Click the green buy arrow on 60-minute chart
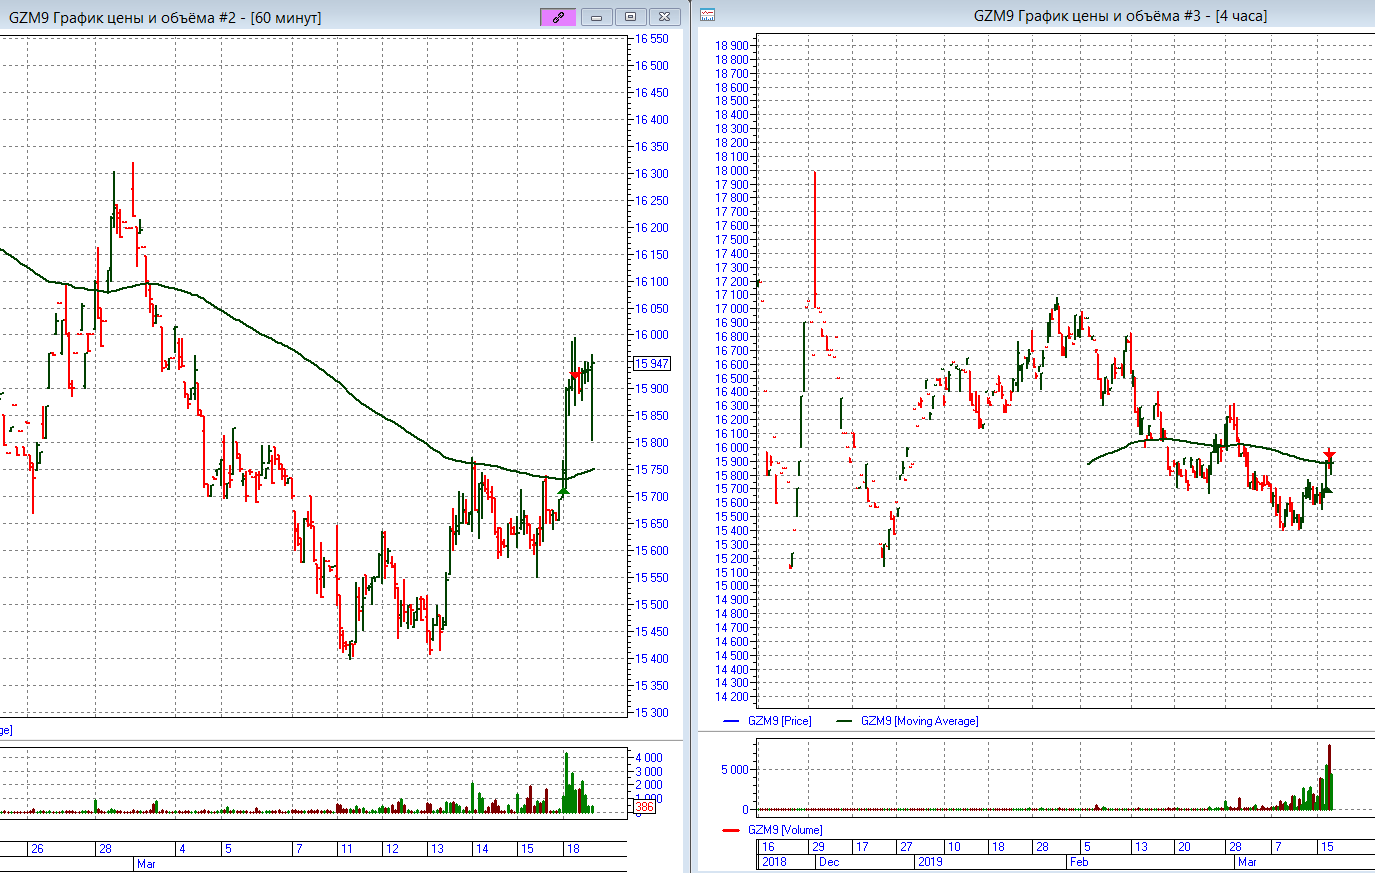1375x873 pixels. (x=564, y=490)
